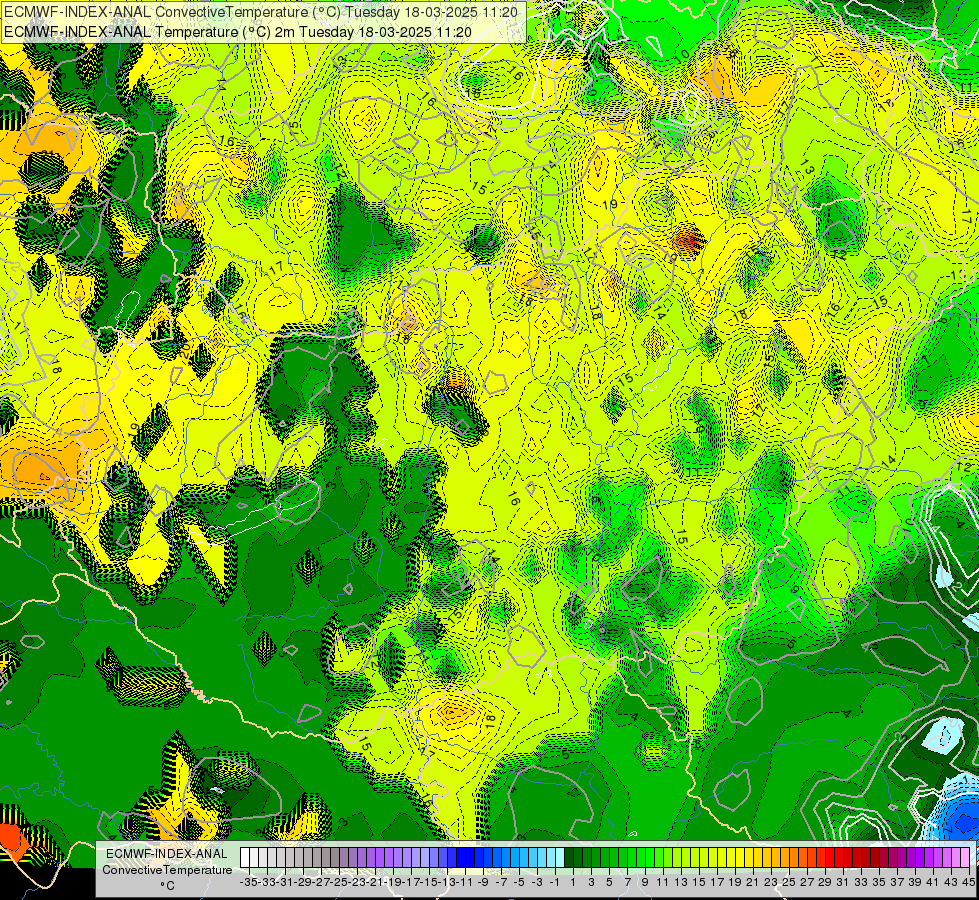Click the ConvectiveTemperature label in the legend

(x=167, y=870)
